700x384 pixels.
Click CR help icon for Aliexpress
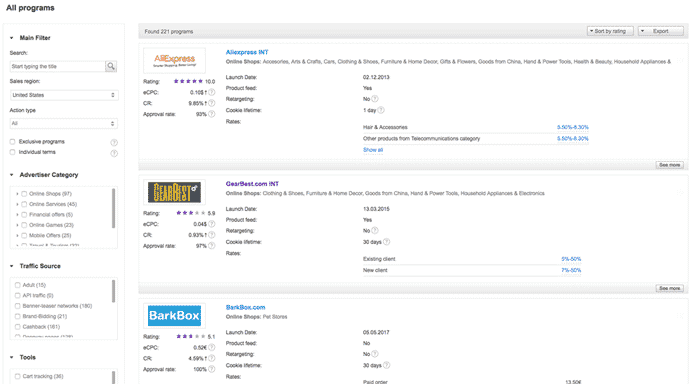click(212, 103)
